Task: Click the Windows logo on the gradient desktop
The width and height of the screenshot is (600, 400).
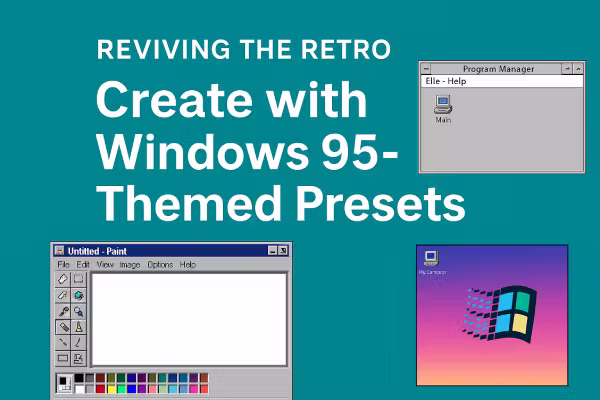Action: pyautogui.click(x=499, y=314)
